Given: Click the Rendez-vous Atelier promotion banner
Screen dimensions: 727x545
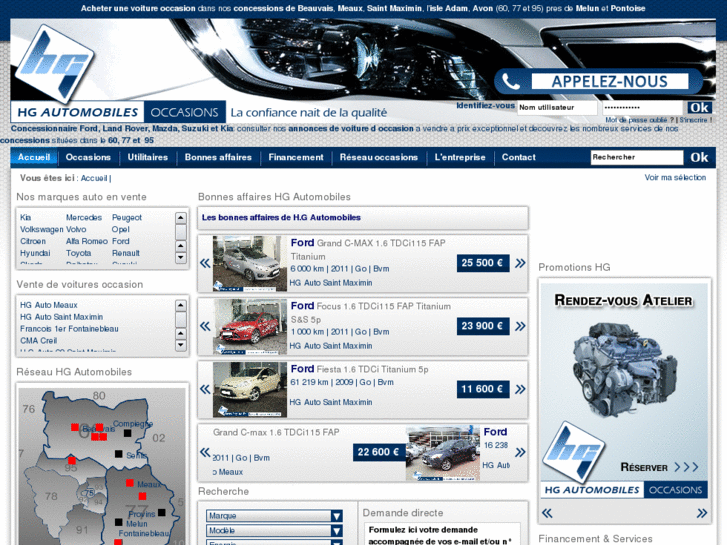Looking at the screenshot, I should pos(624,391).
